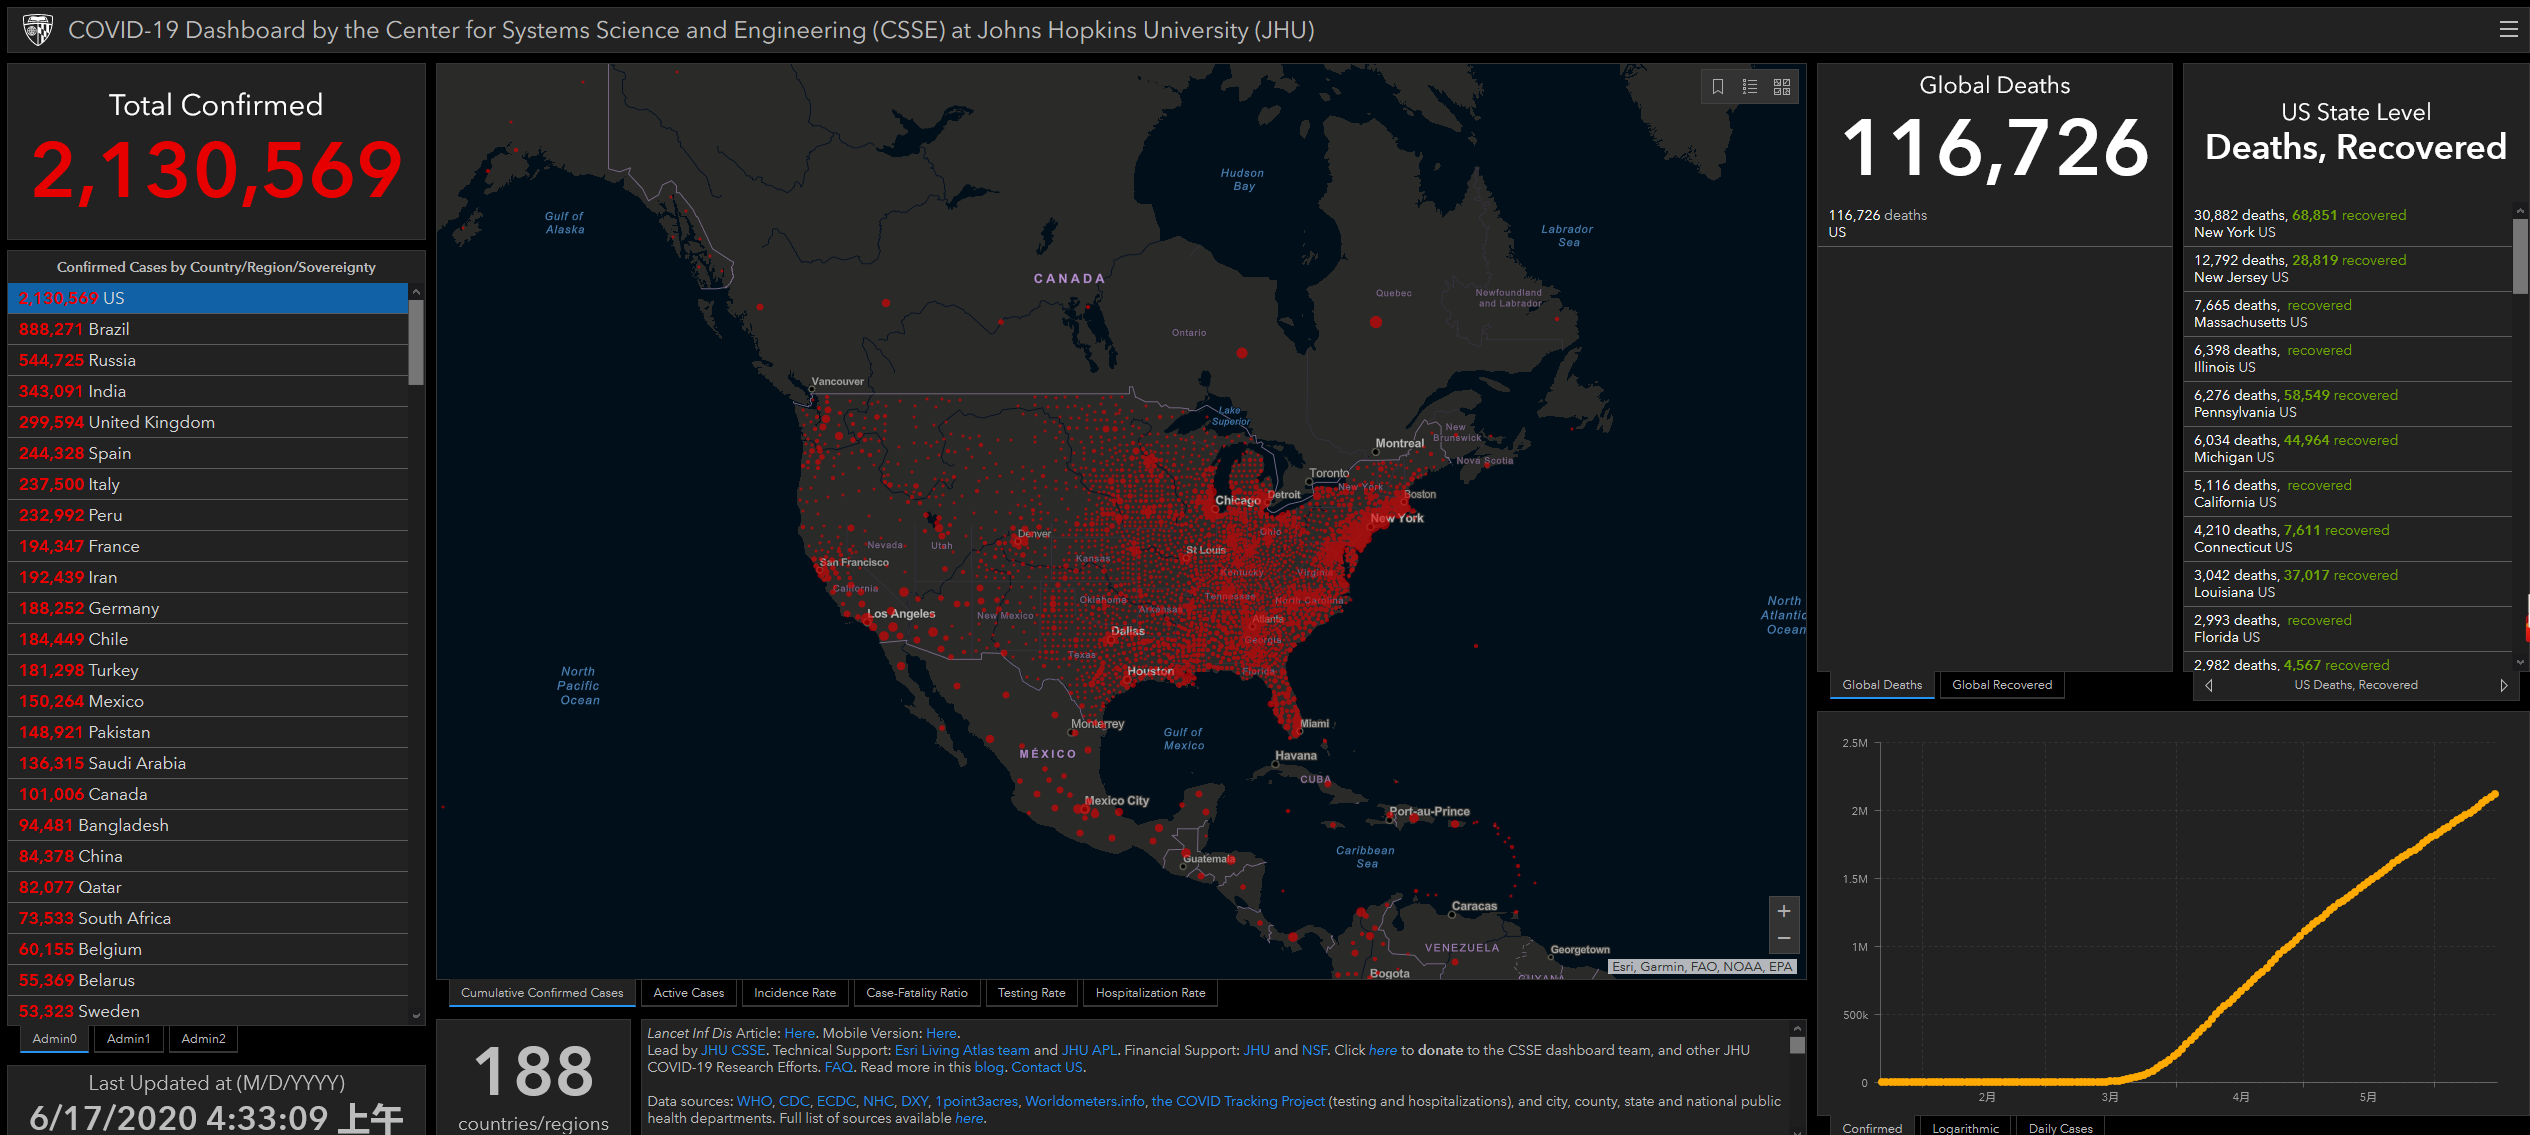Open the map bookmarks icon
Viewport: 2530px width, 1135px height.
pos(1717,87)
